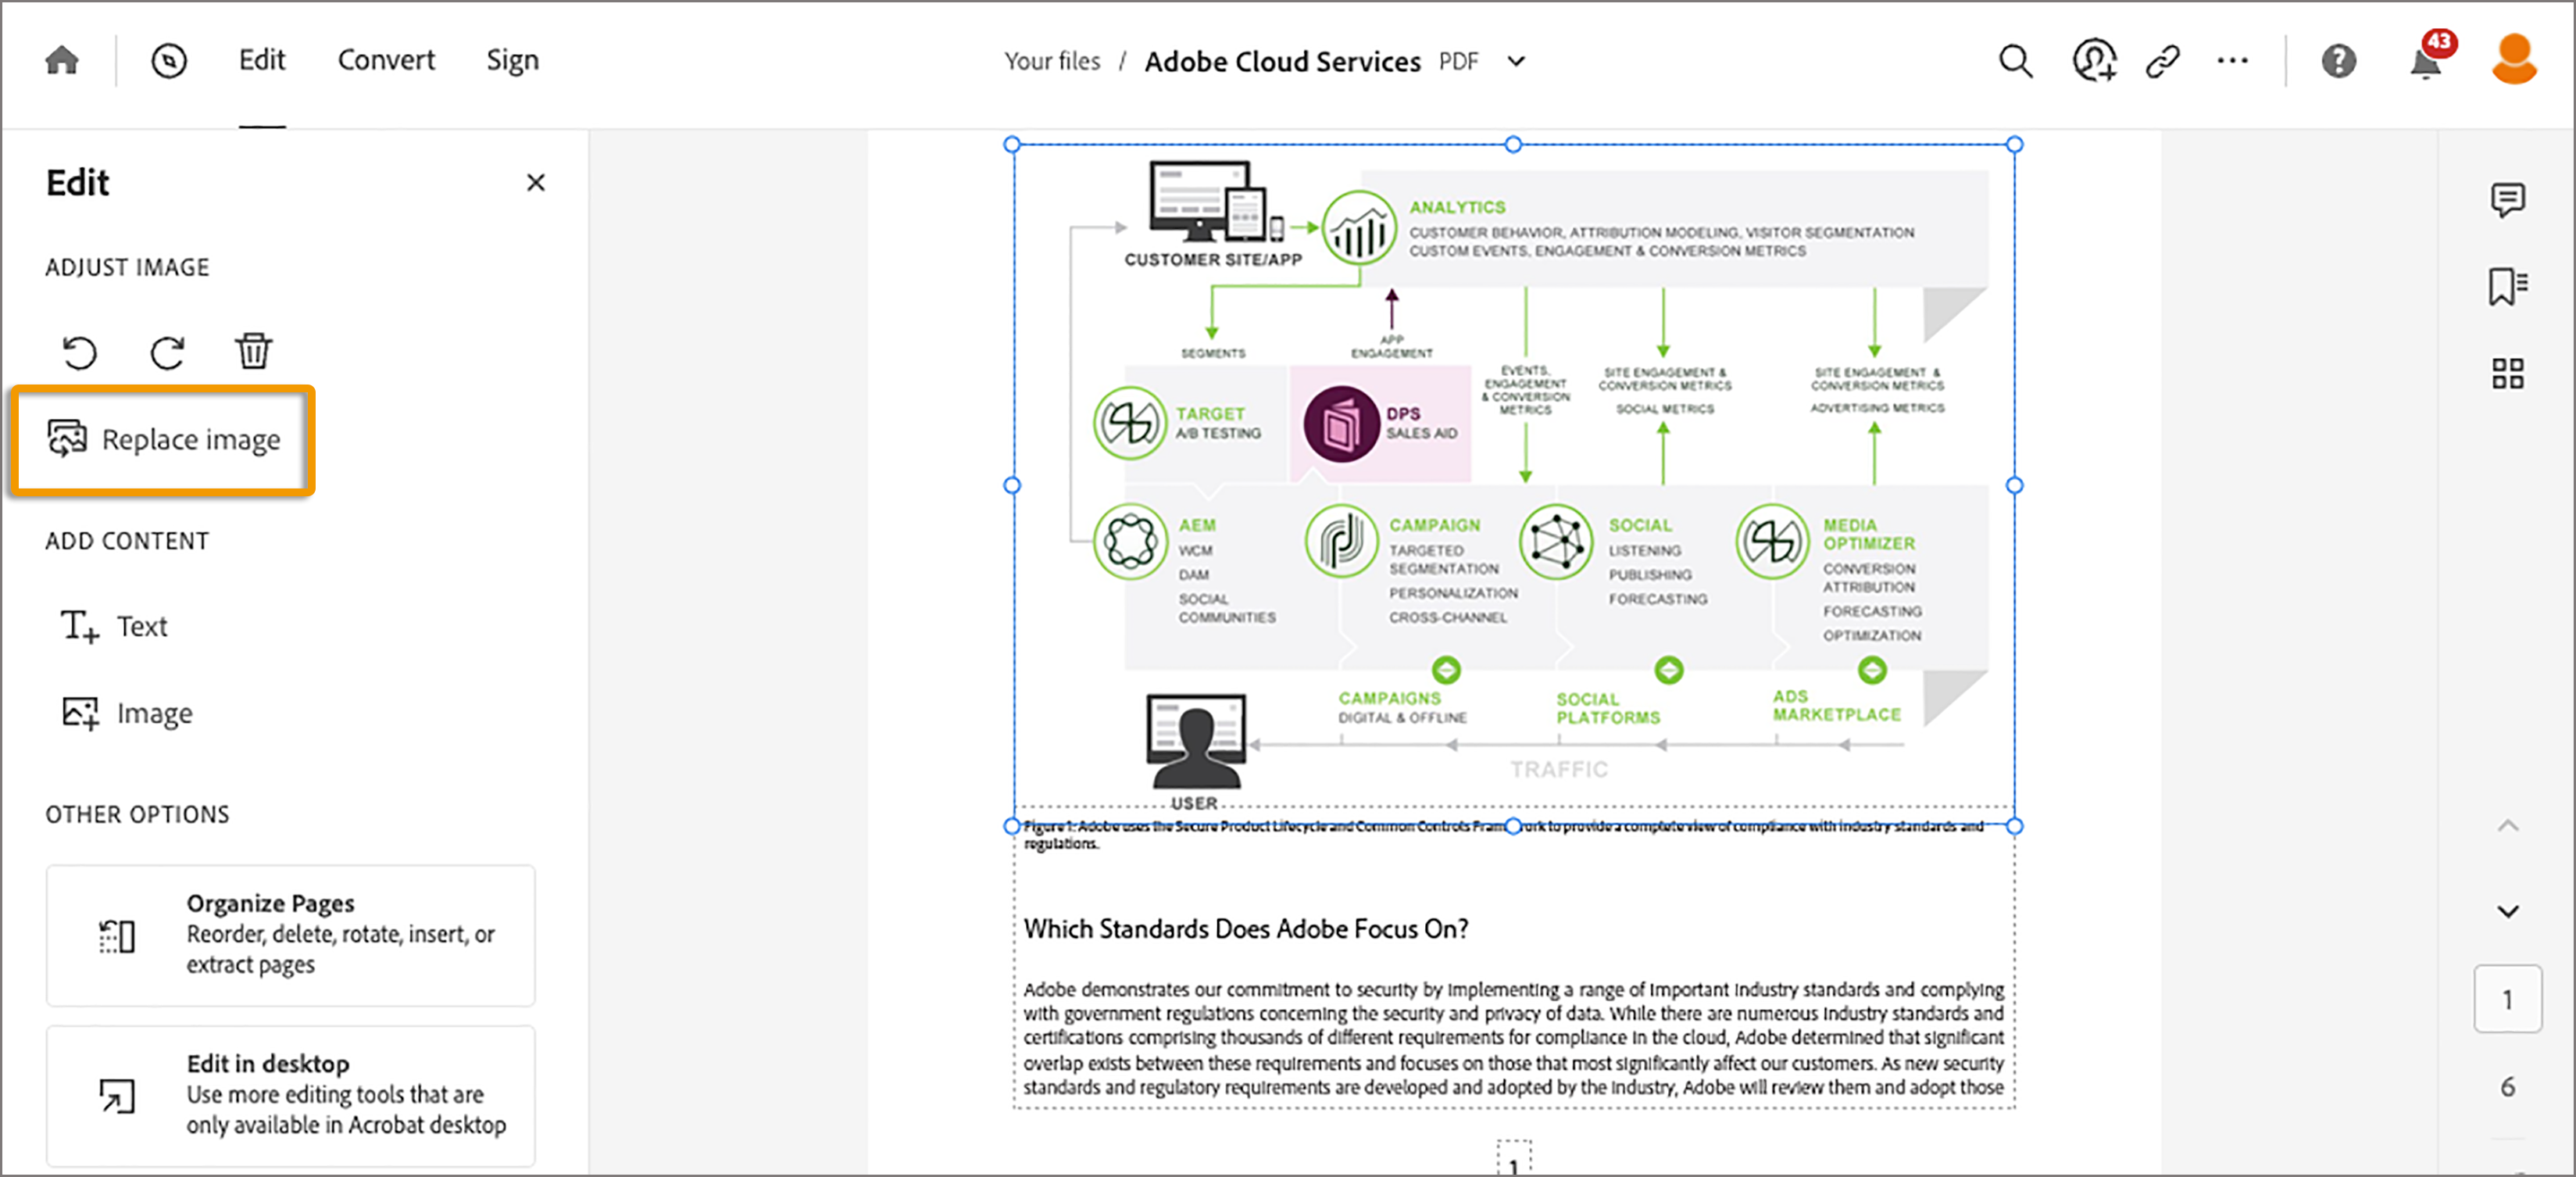Open the bookmarks panel icon
This screenshot has height=1177, width=2576.
[x=2507, y=286]
